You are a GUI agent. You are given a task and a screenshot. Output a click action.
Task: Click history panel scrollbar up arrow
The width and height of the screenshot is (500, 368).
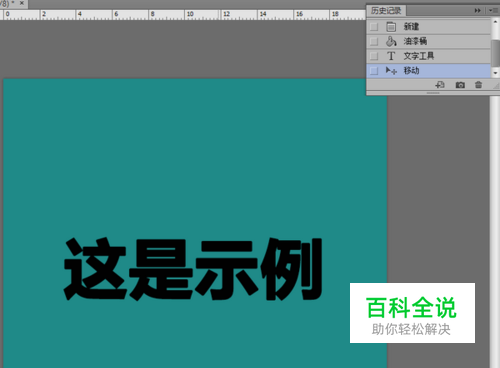[x=495, y=22]
